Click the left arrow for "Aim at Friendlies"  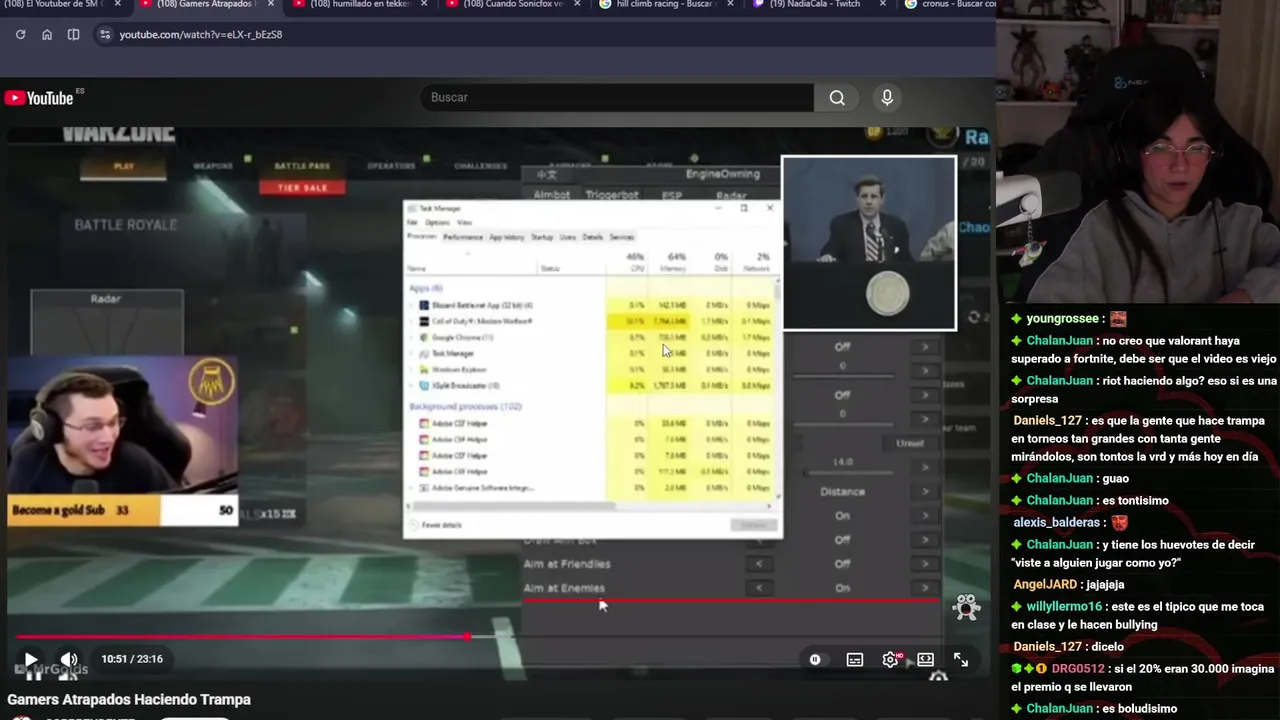pyautogui.click(x=759, y=564)
